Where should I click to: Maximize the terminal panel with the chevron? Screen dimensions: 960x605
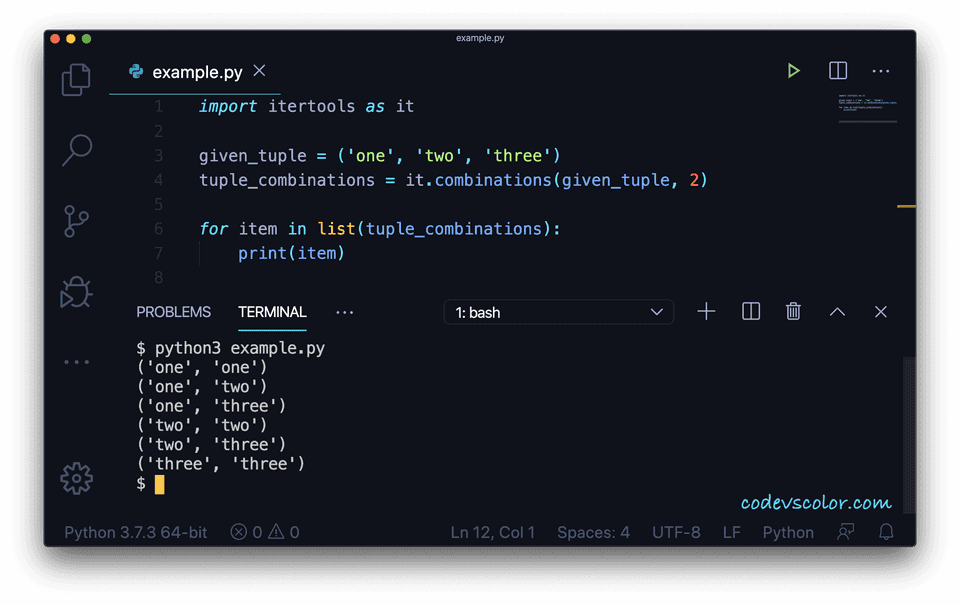pyautogui.click(x=837, y=311)
